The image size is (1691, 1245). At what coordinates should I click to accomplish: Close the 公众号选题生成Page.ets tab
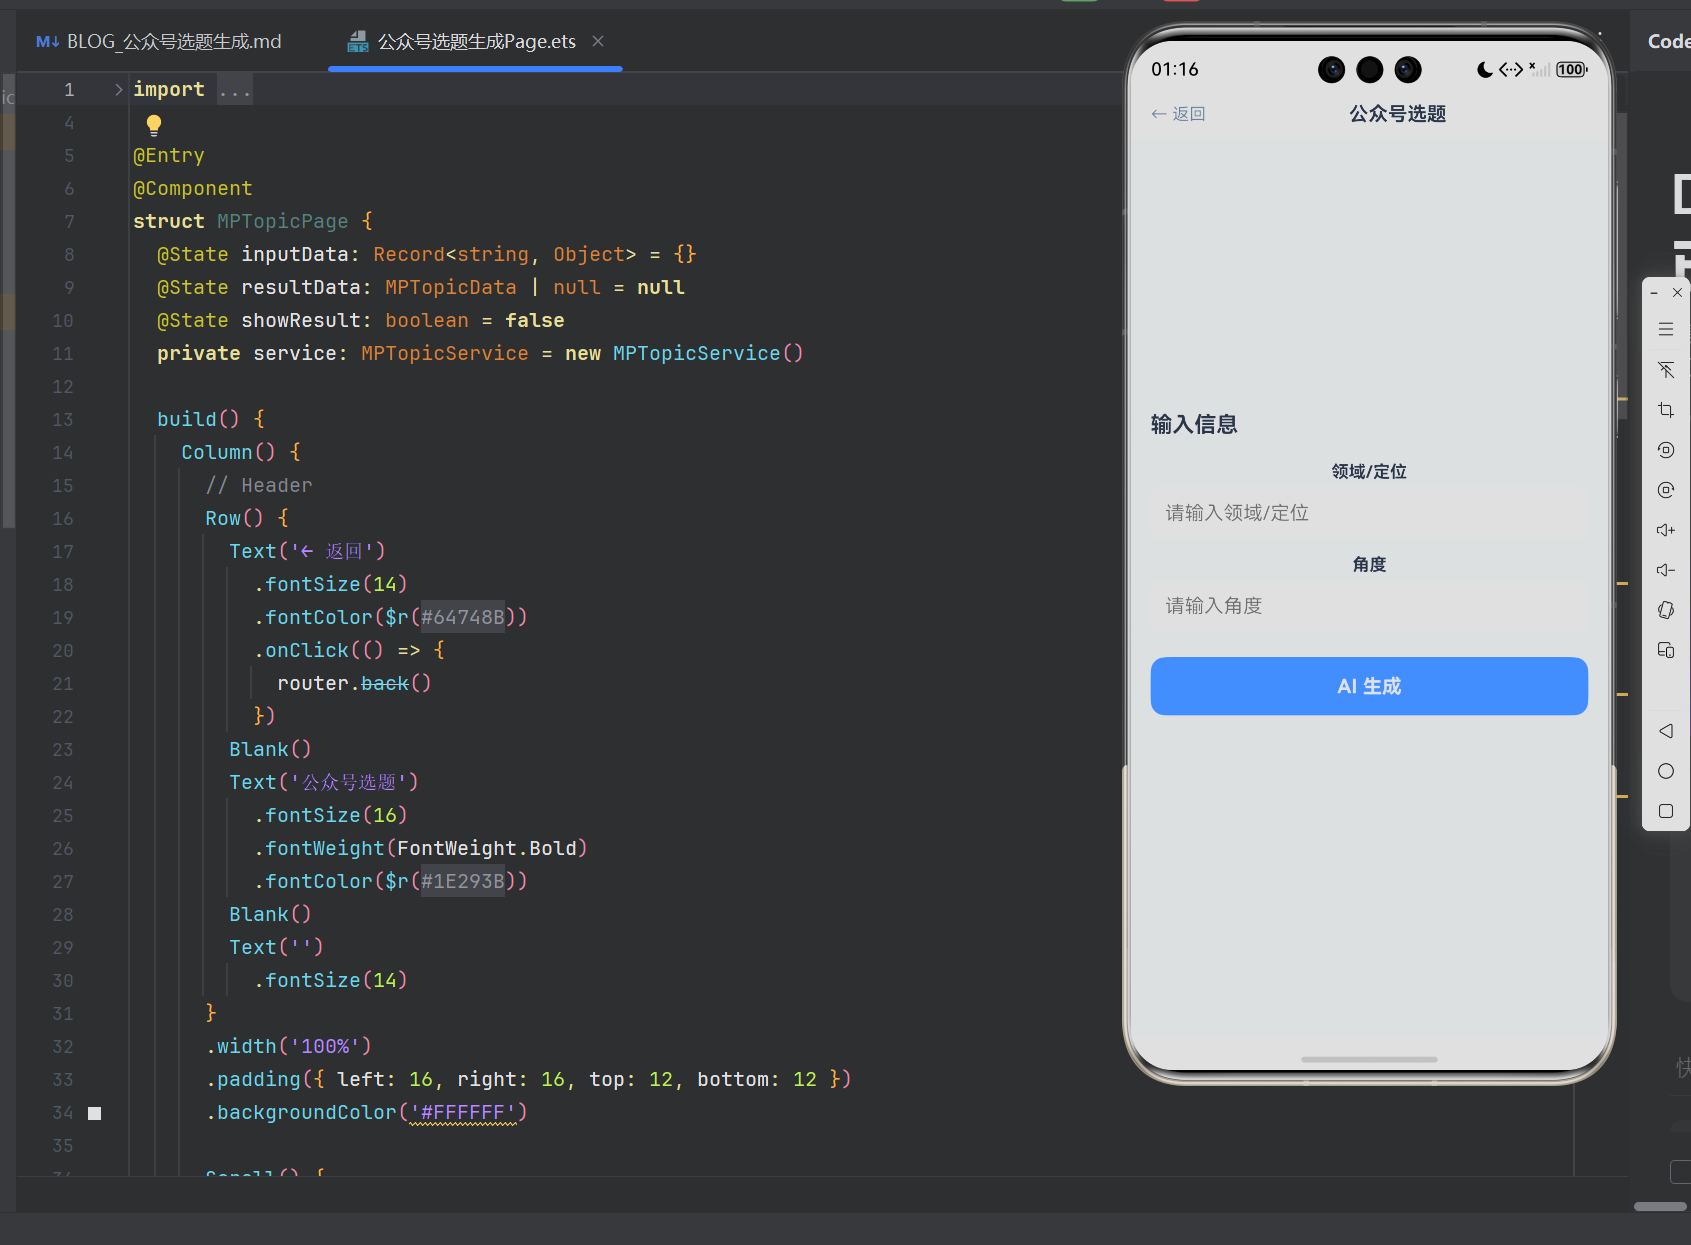click(598, 41)
